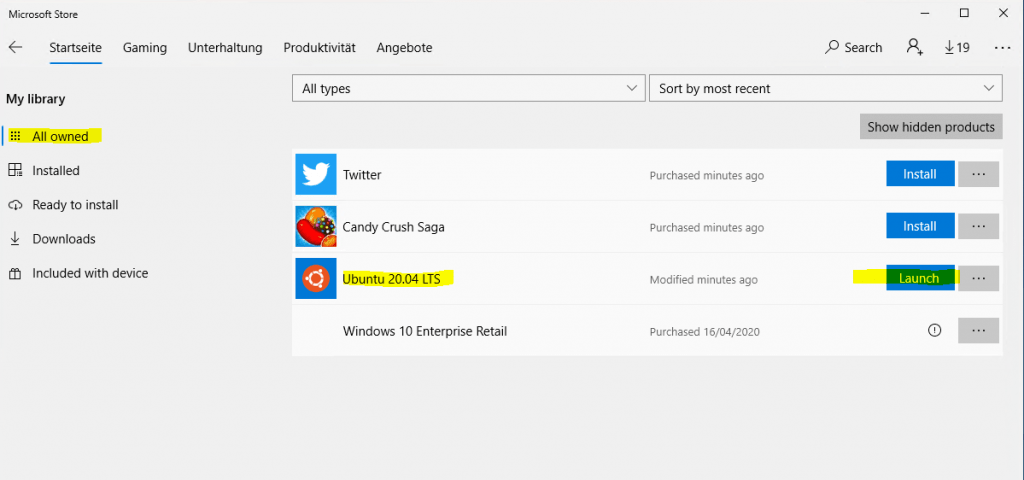
Task: Open the See more menu in header
Action: 1002,48
